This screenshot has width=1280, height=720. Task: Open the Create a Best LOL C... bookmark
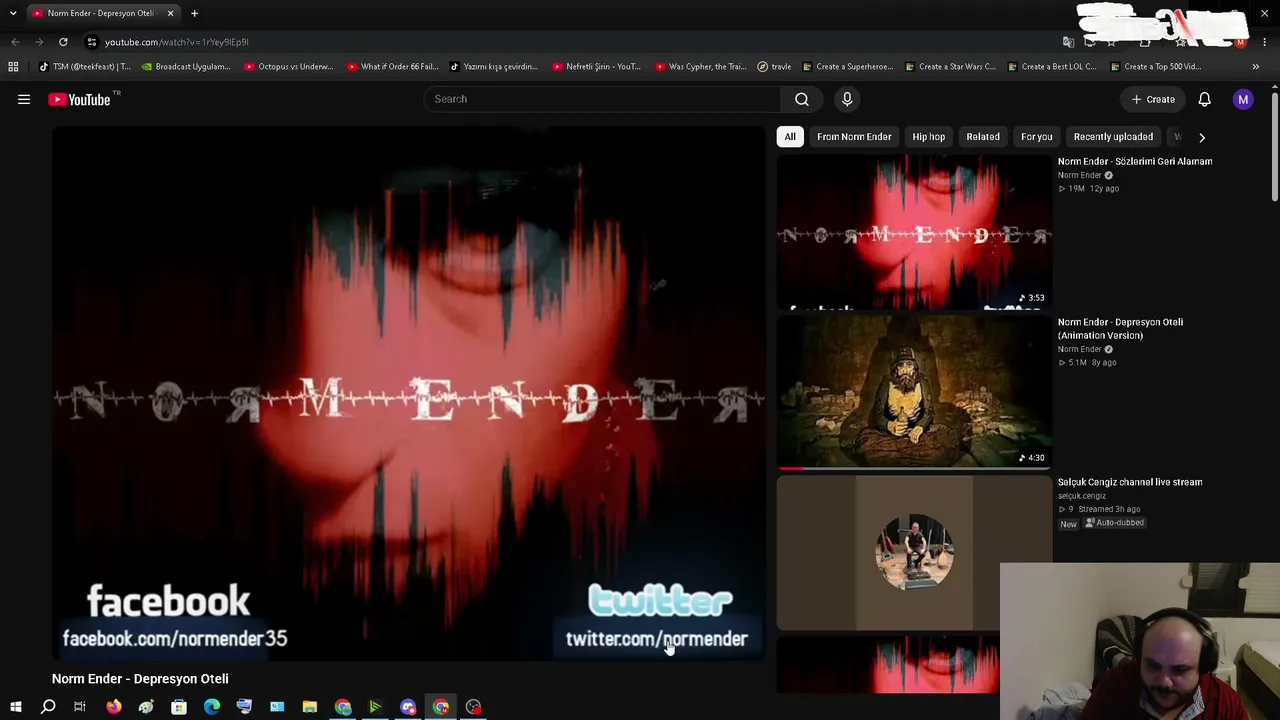point(1052,67)
